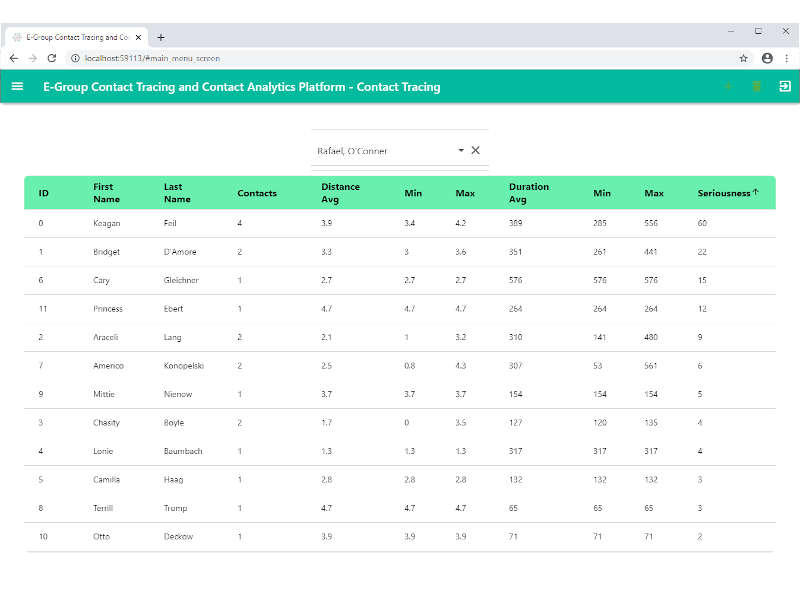This screenshot has height=600, width=800.
Task: Open a new browser tab
Action: 161,37
